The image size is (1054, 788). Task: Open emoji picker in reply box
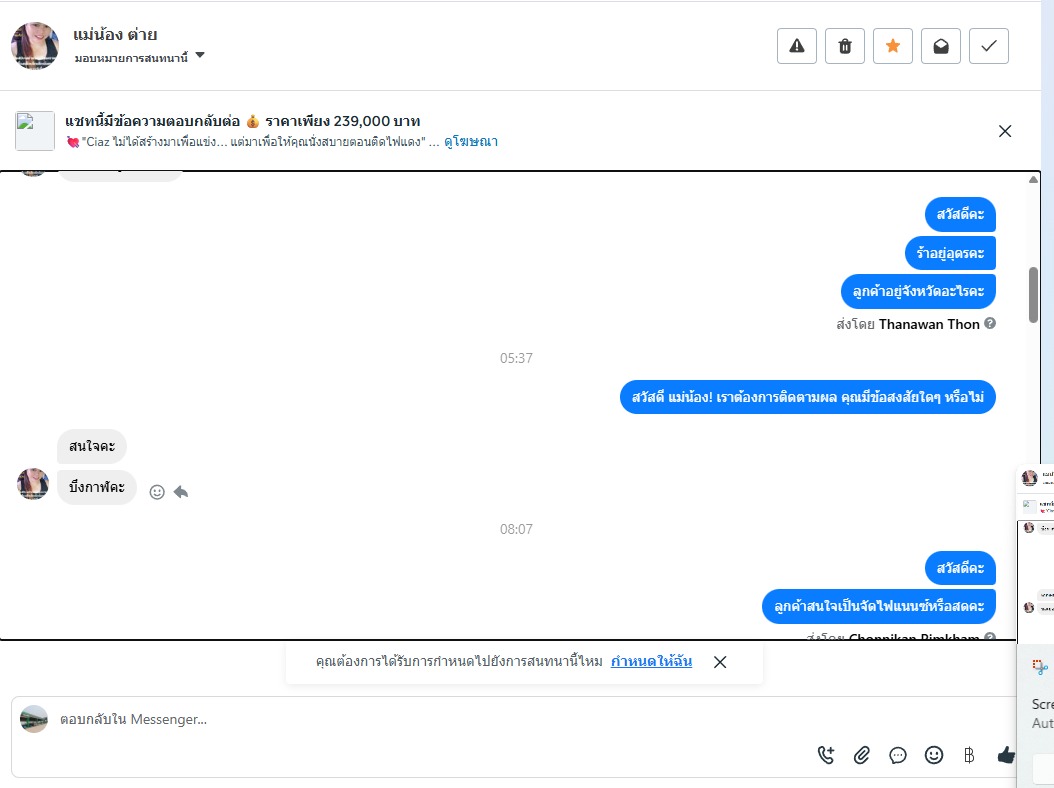(934, 755)
